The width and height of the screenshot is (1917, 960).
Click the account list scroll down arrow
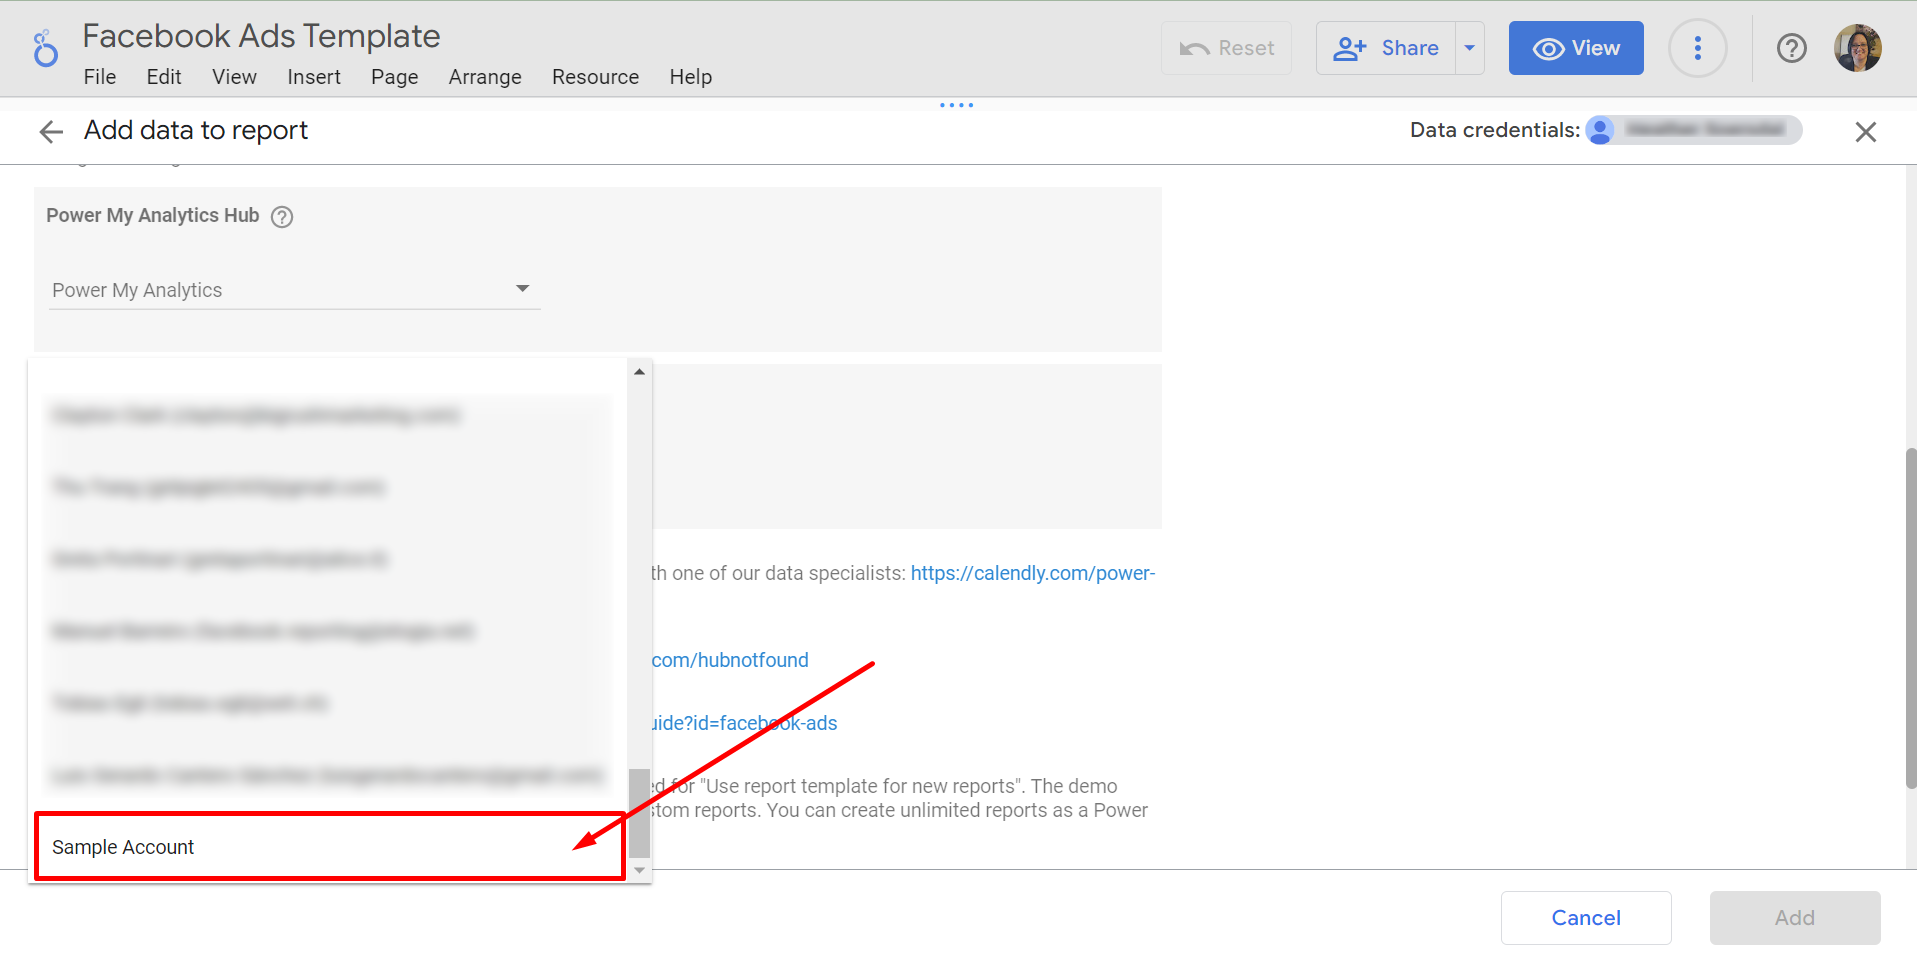pyautogui.click(x=639, y=871)
